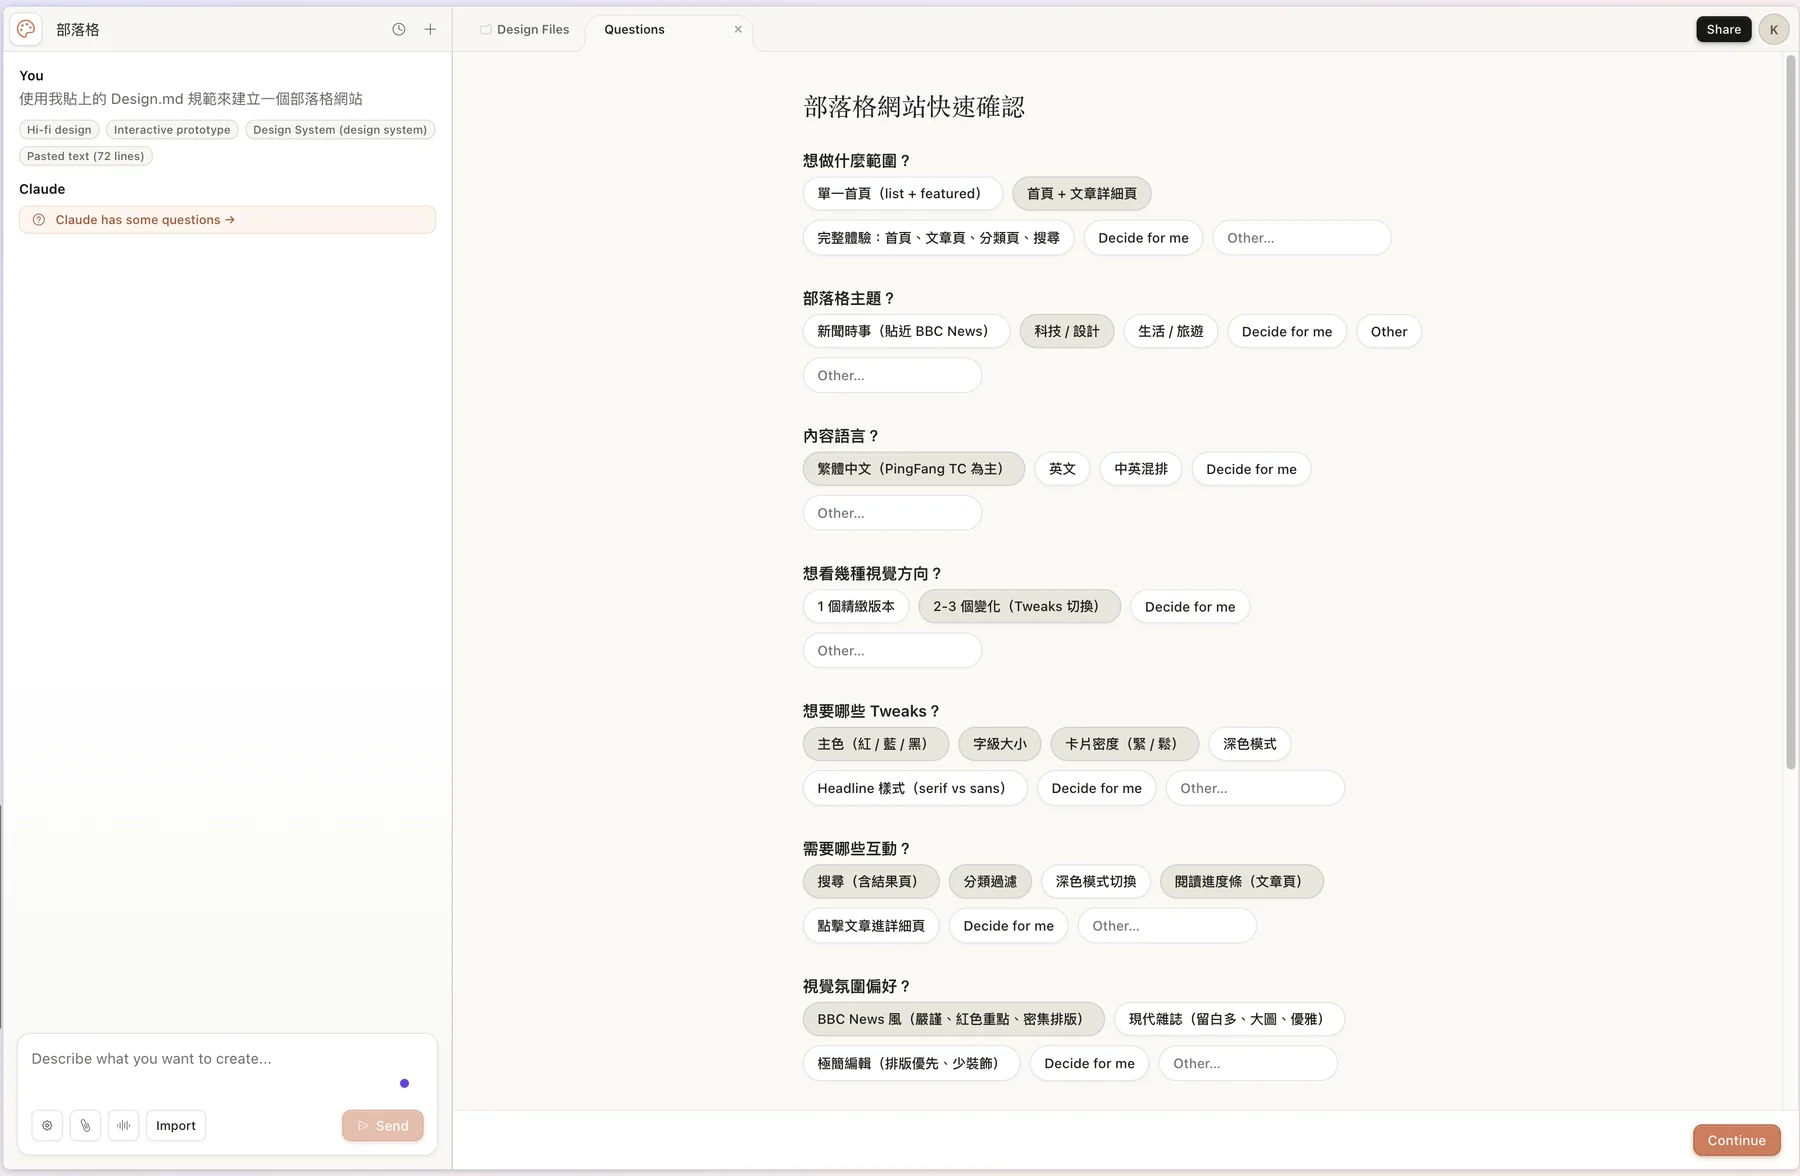Choose Decide for me under 部落格主題

click(x=1286, y=332)
